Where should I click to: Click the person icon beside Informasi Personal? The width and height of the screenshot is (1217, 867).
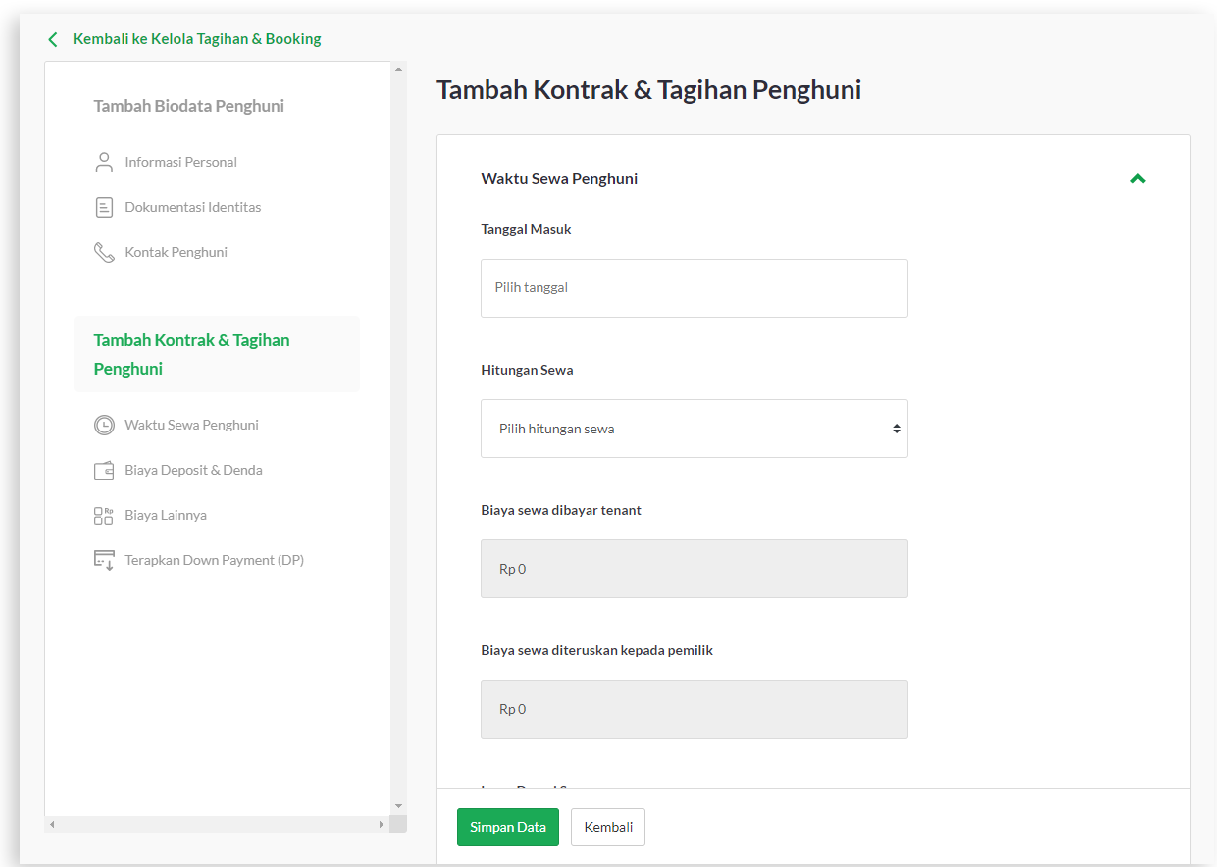(104, 162)
